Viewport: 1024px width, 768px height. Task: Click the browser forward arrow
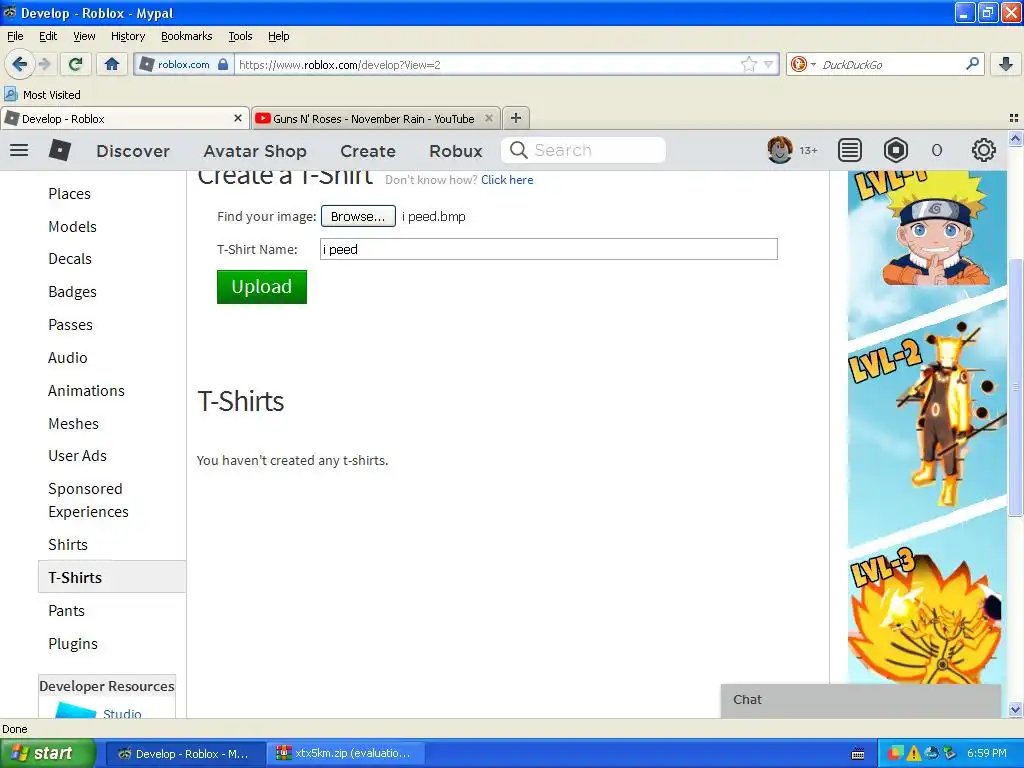pos(45,64)
